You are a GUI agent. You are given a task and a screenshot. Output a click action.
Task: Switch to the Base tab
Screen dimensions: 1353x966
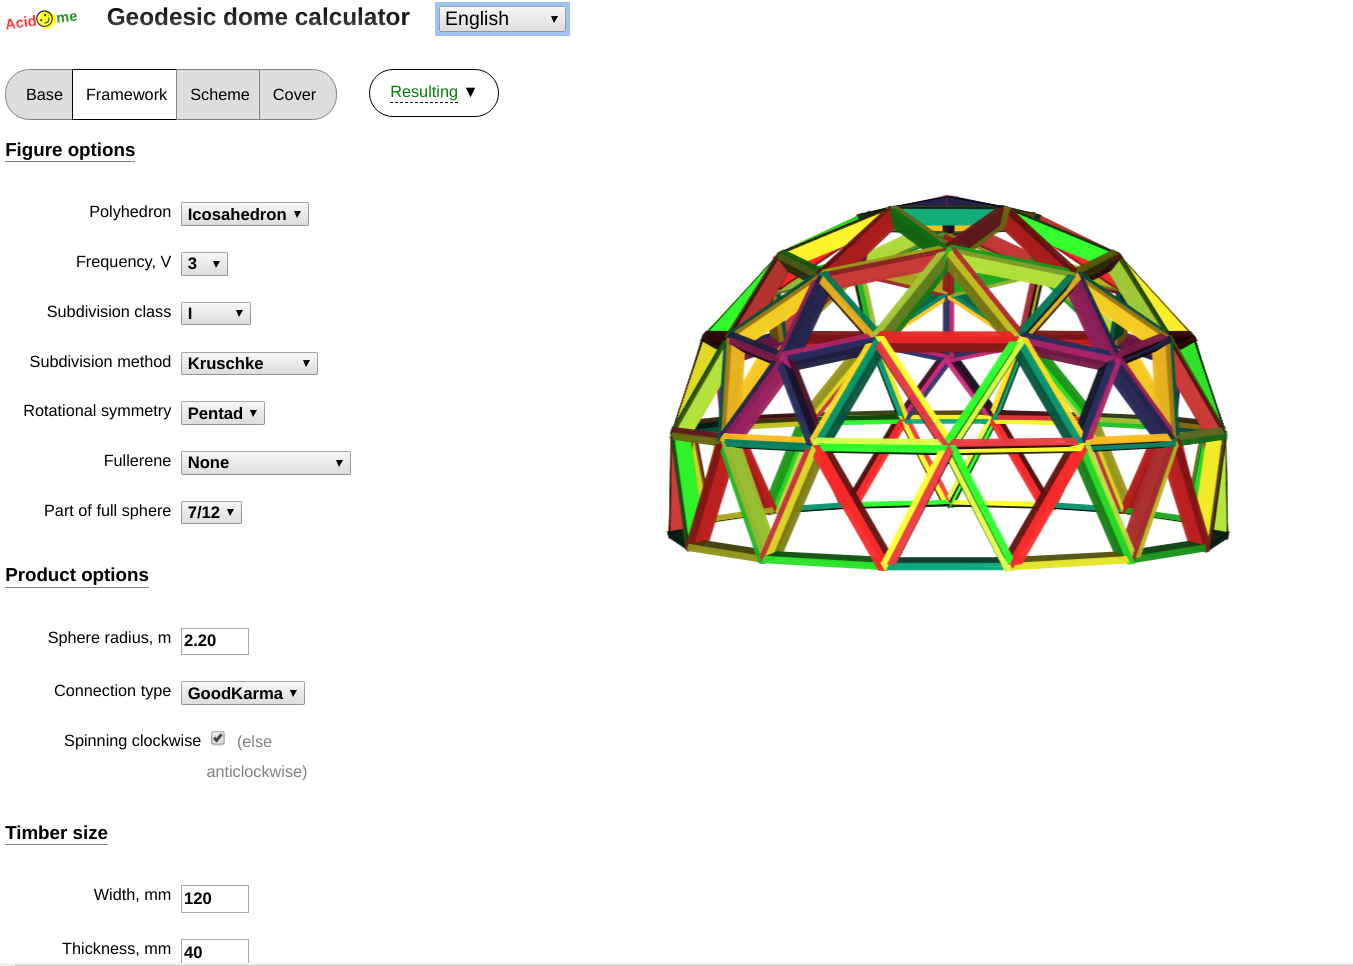(x=44, y=95)
